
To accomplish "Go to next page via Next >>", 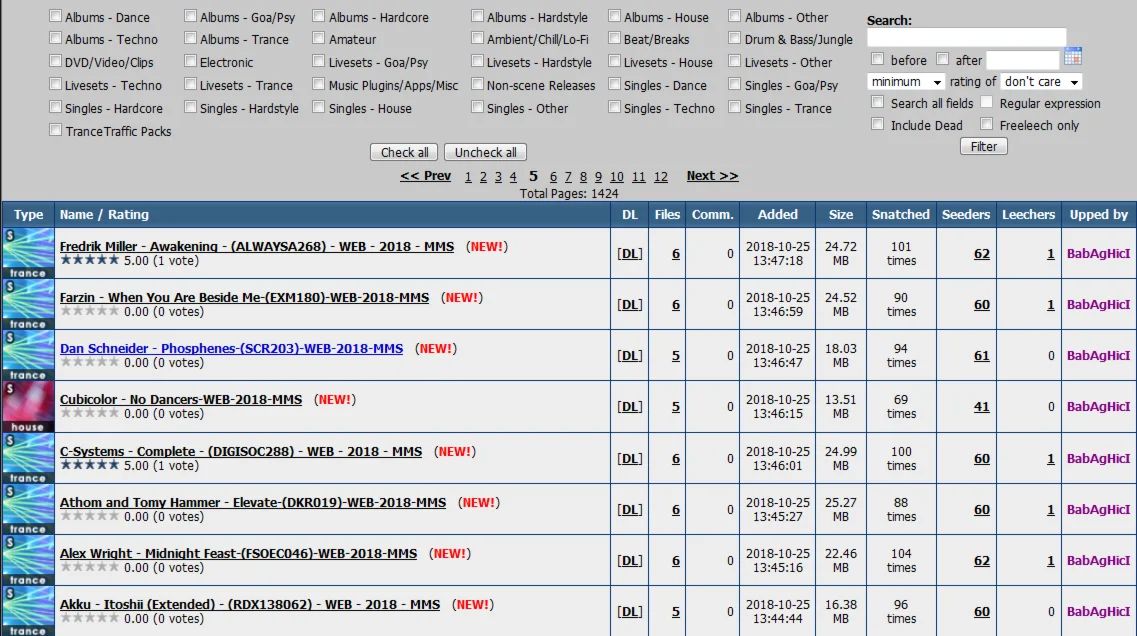I will click(x=712, y=175).
